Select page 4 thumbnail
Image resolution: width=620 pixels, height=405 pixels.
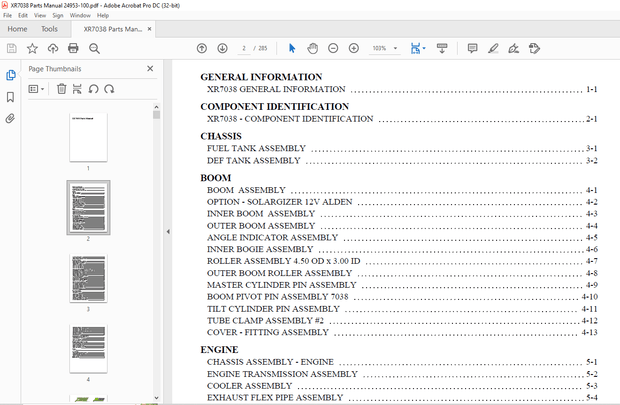pyautogui.click(x=88, y=349)
